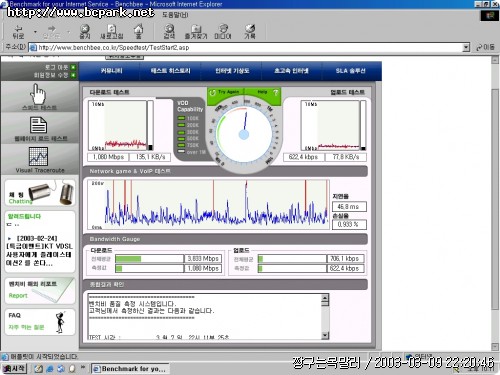Click the Start button on the taskbar

coord(14,368)
